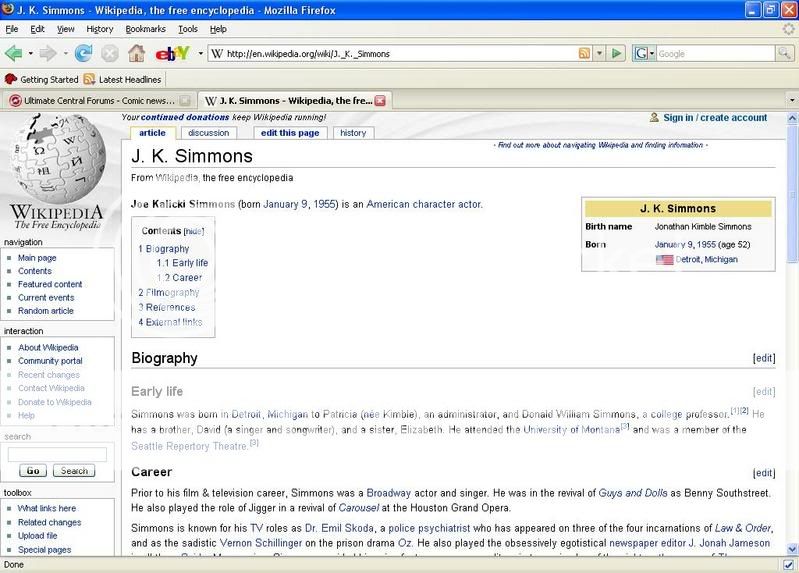Viewport: 799px width, 573px height.
Task: Click the Search button in sidebar
Action: [74, 471]
